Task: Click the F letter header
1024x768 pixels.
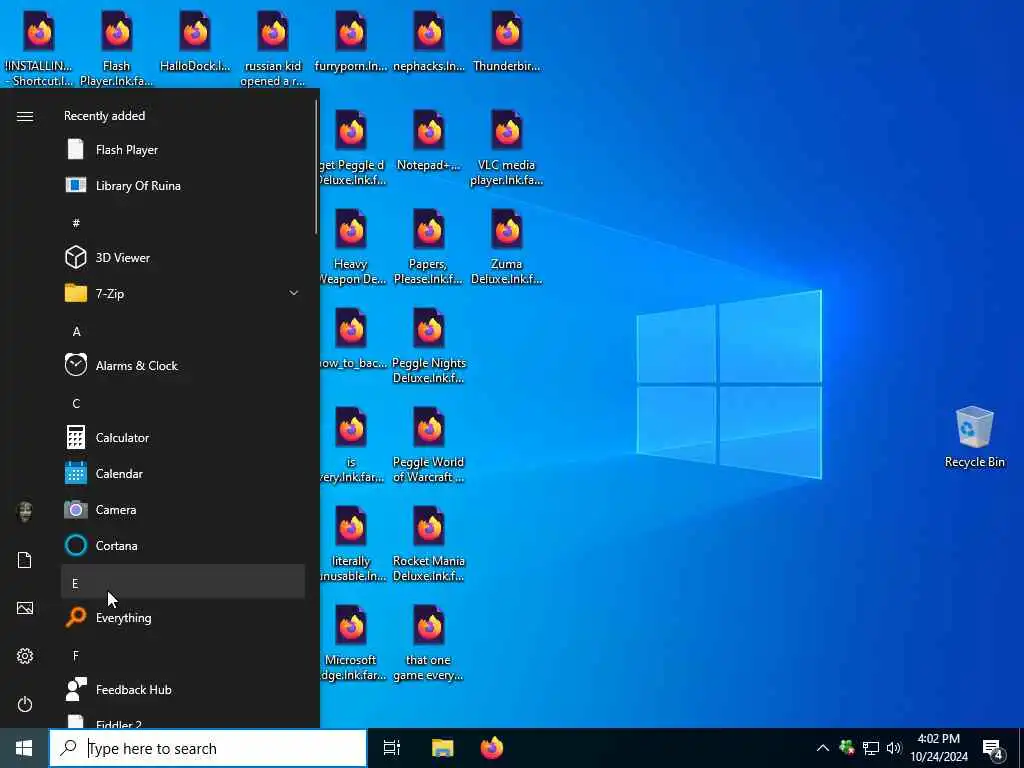Action: pos(183,654)
